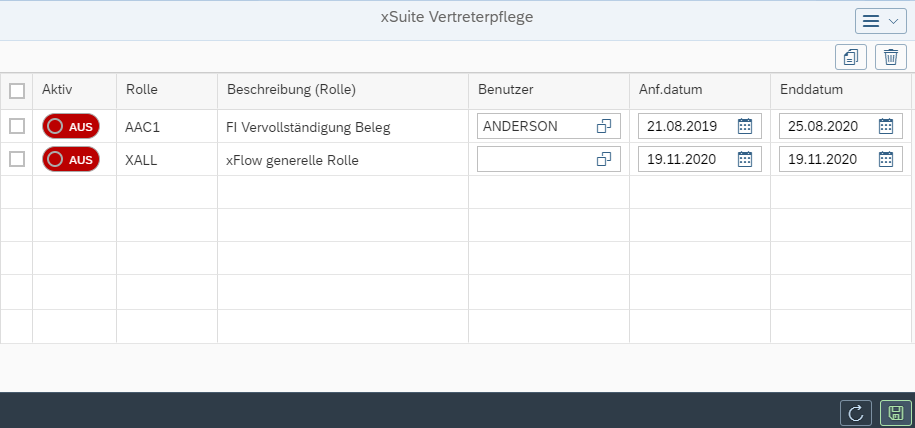Click the Rolle column header

click(142, 90)
